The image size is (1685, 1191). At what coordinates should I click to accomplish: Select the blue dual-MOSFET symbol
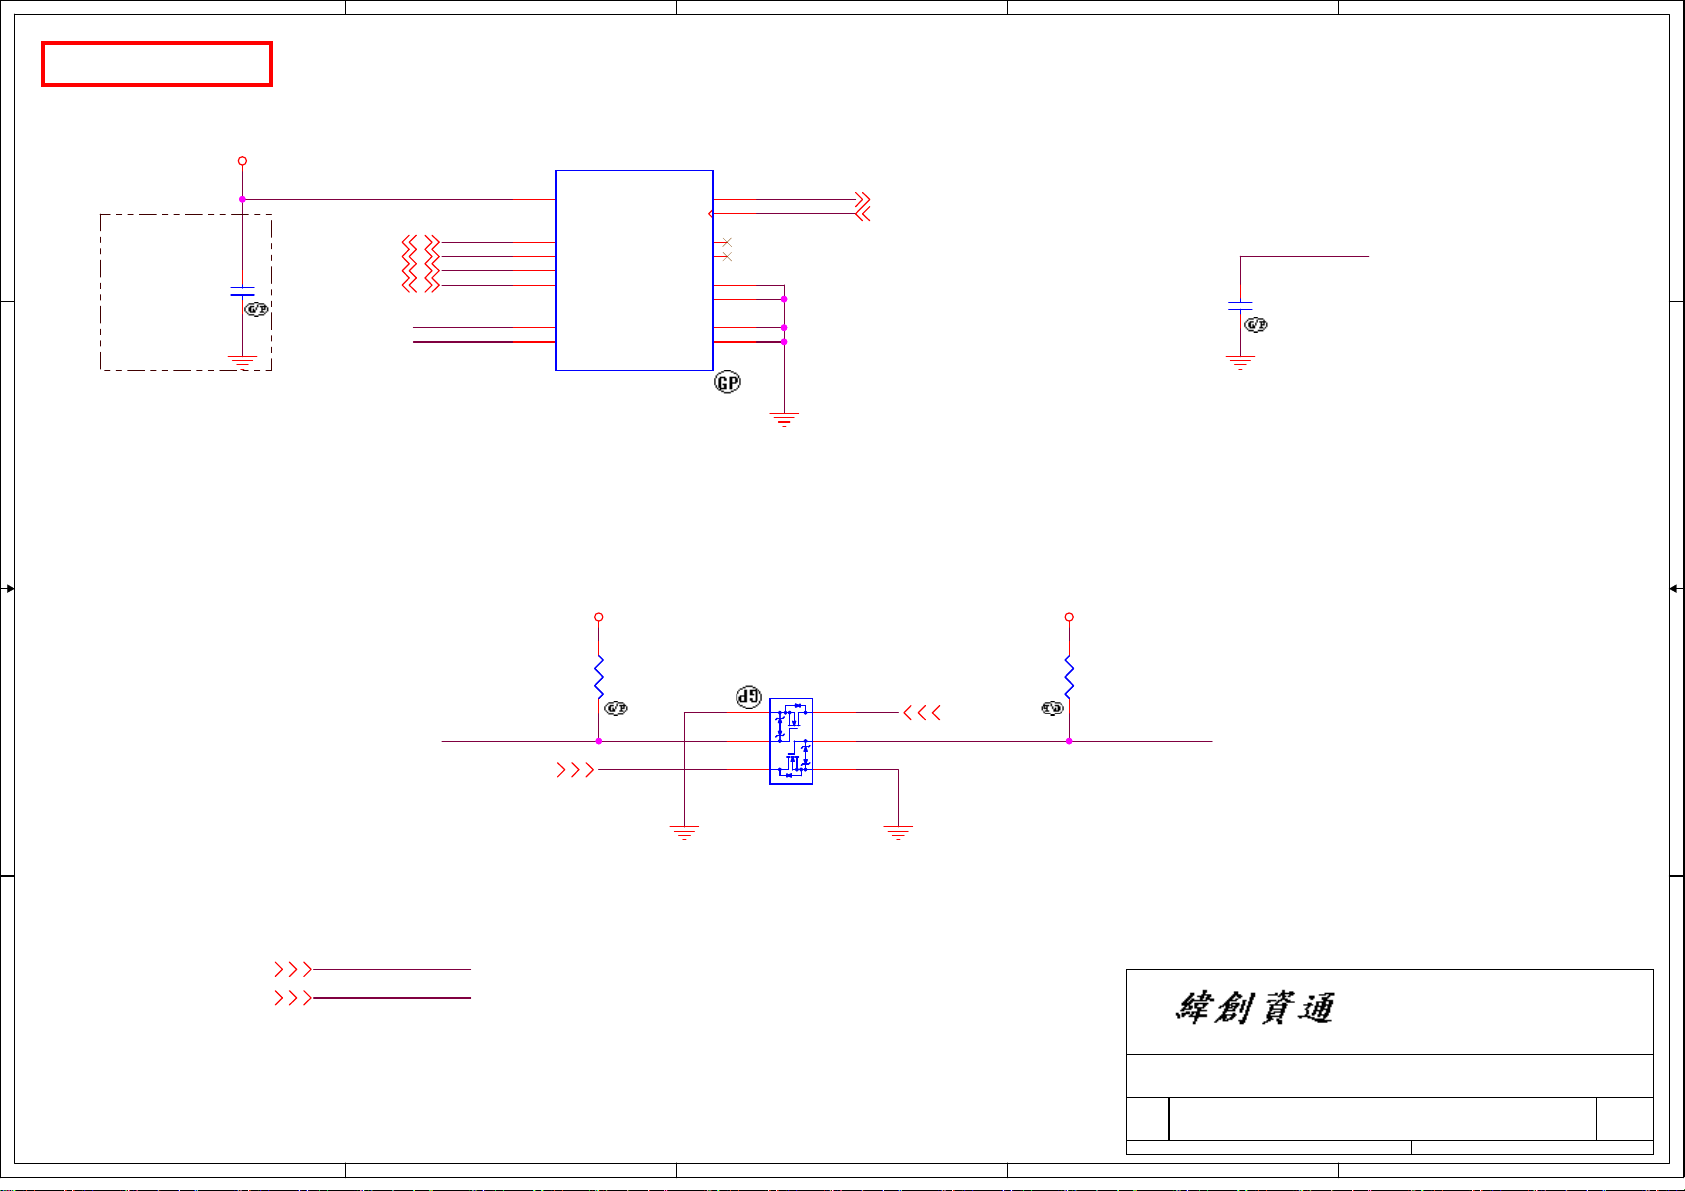pos(791,741)
